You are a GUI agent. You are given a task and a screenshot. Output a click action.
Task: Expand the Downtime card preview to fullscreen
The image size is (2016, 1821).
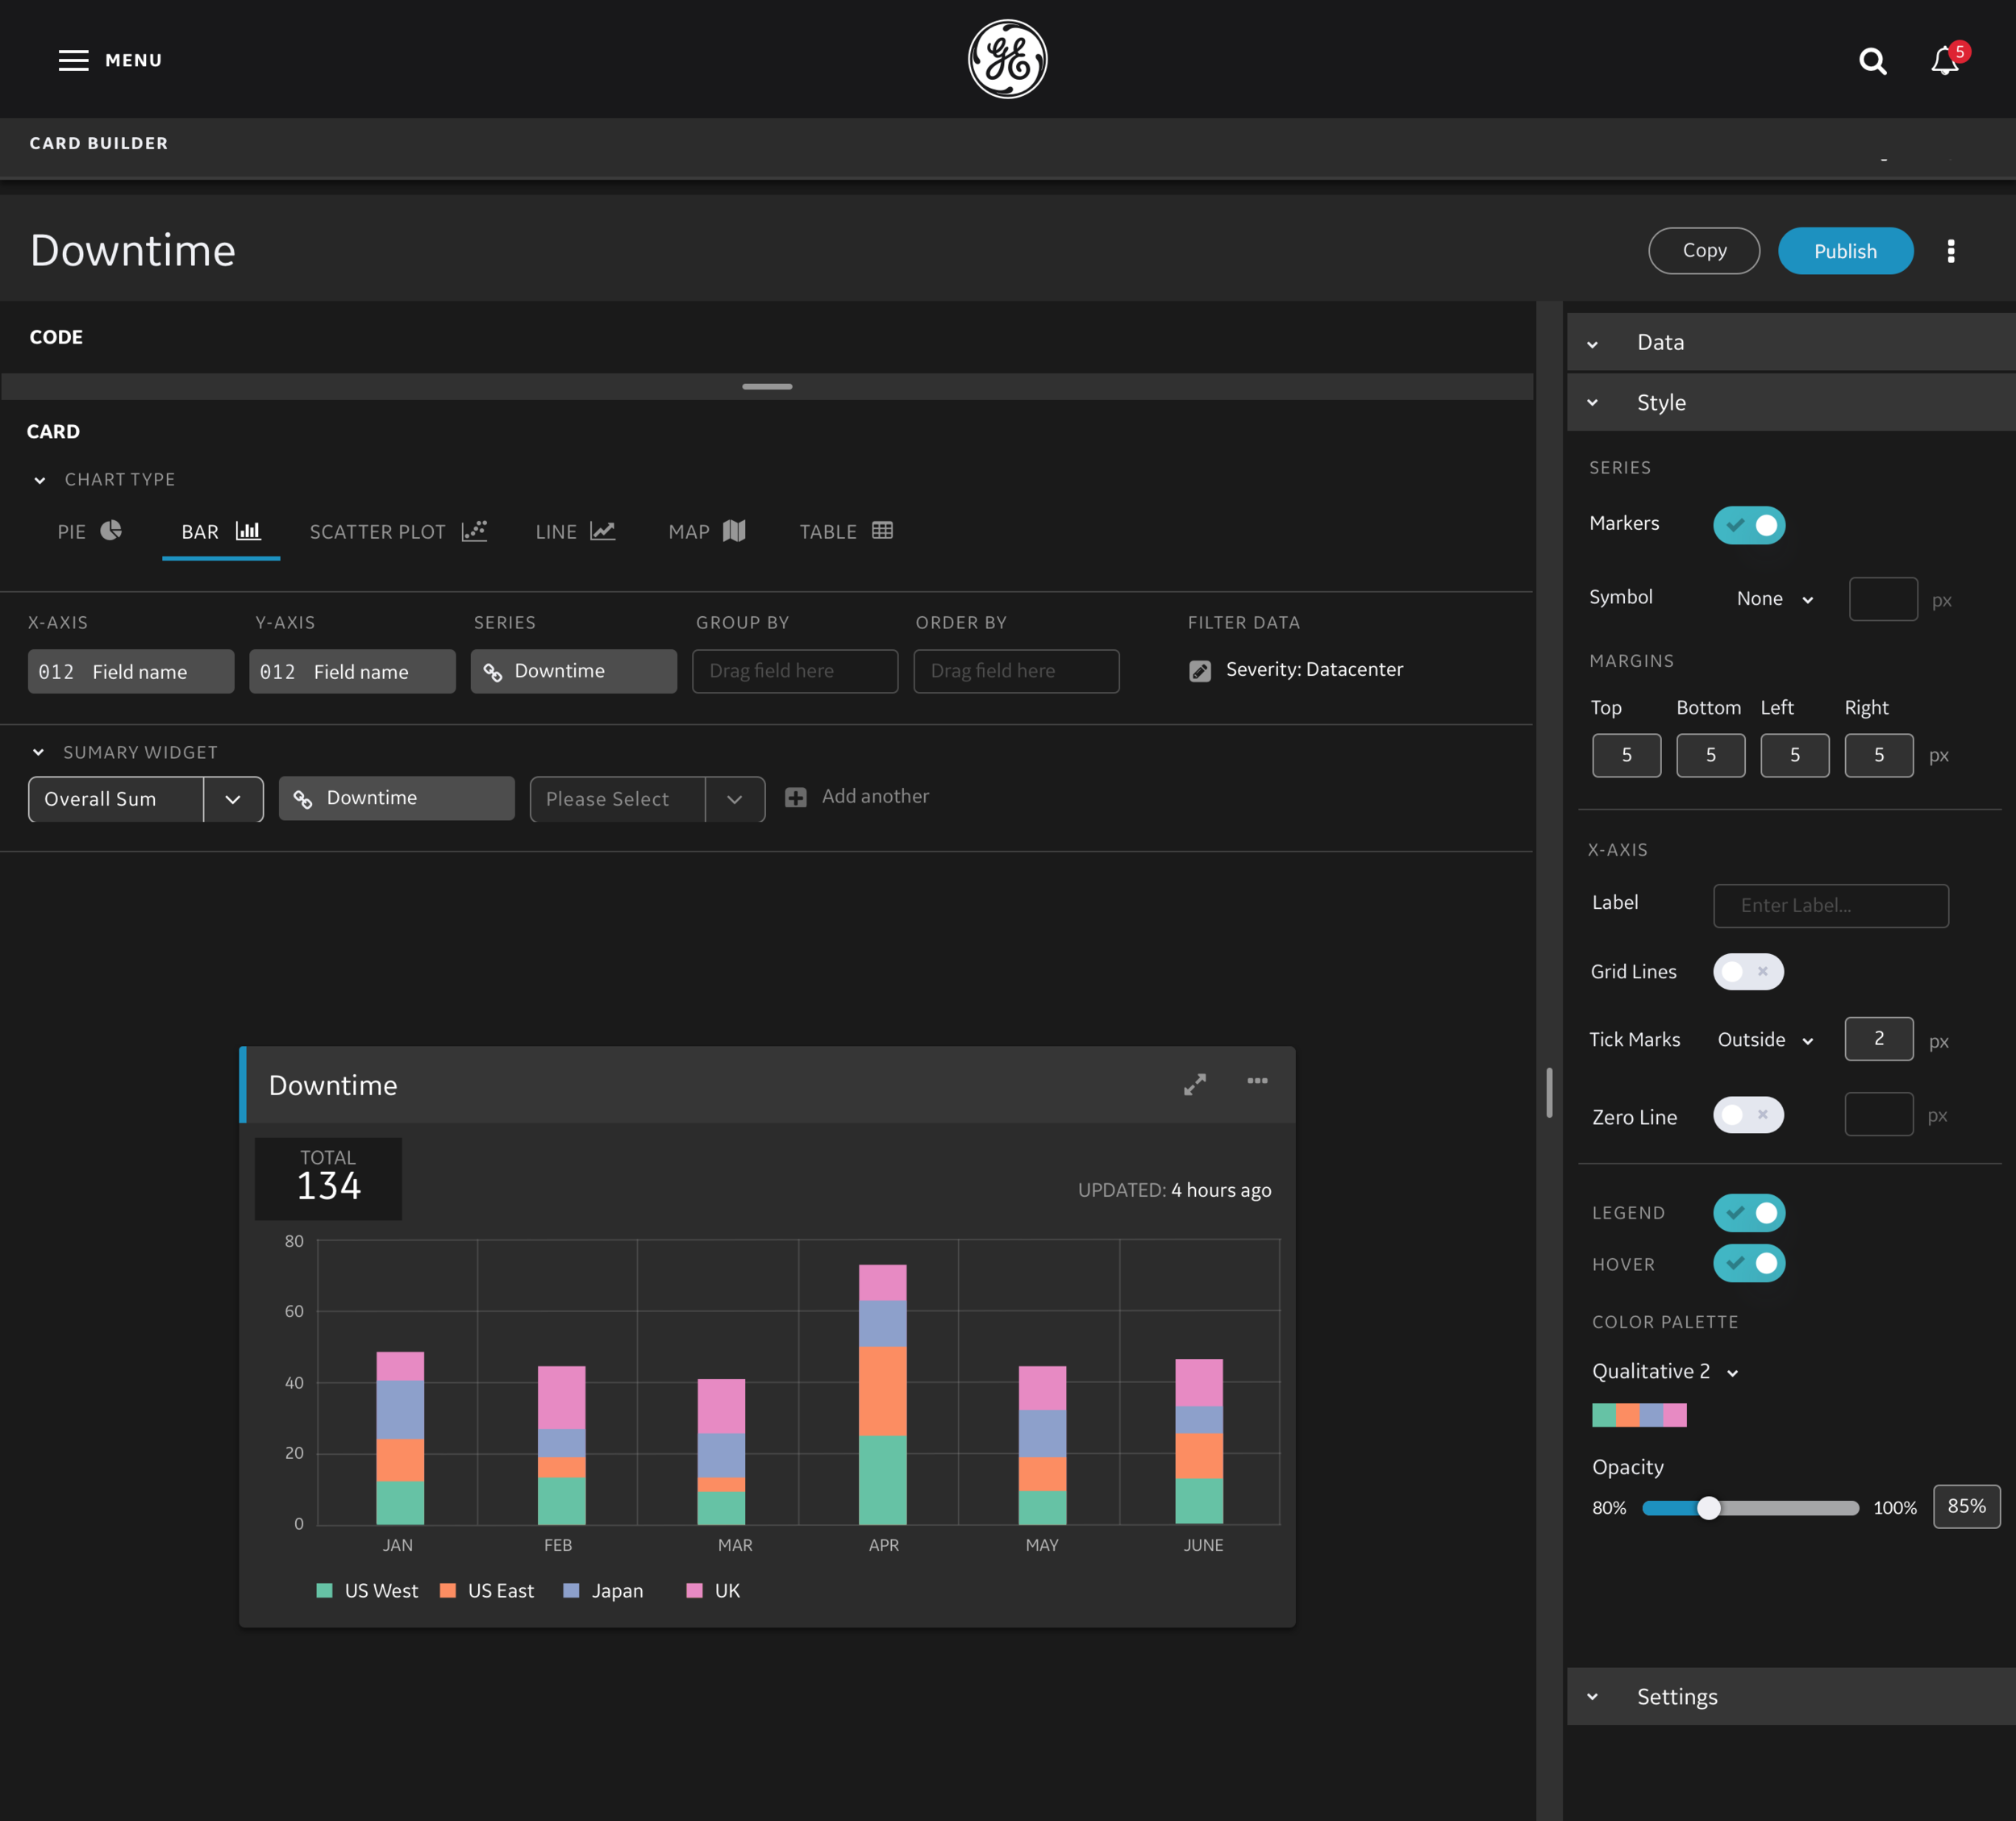pyautogui.click(x=1194, y=1084)
